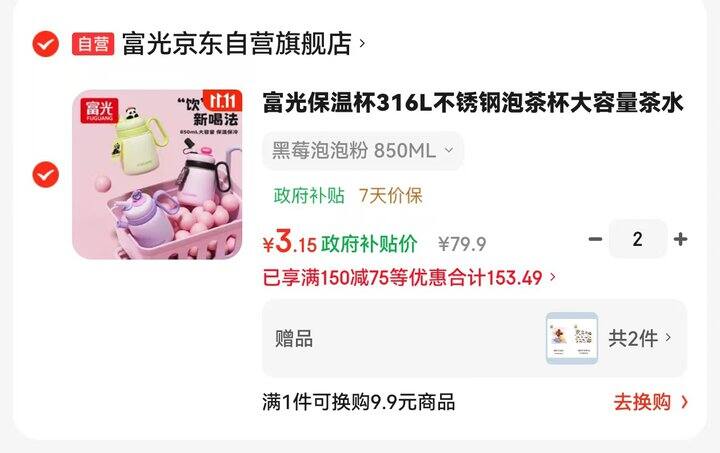Open the 富光京东自营旗舰店 store page
Image resolution: width=720 pixels, height=453 pixels.
point(237,44)
